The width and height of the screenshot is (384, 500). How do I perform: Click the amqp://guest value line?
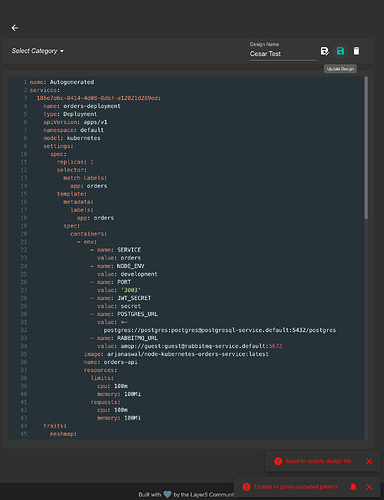pos(190,346)
